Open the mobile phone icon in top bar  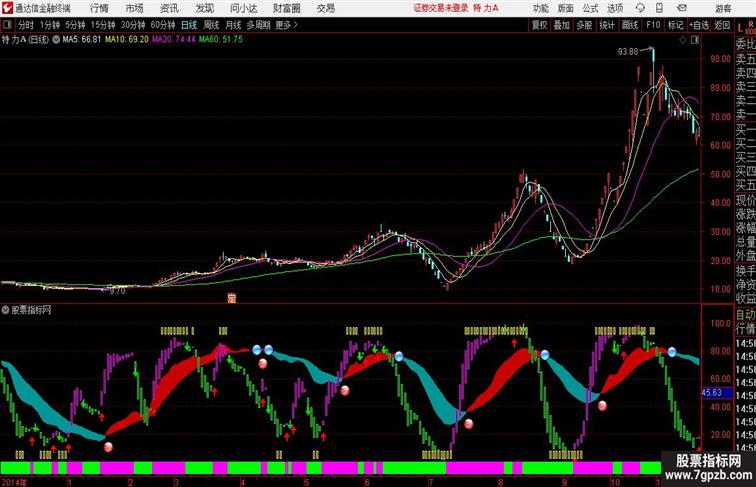659,8
